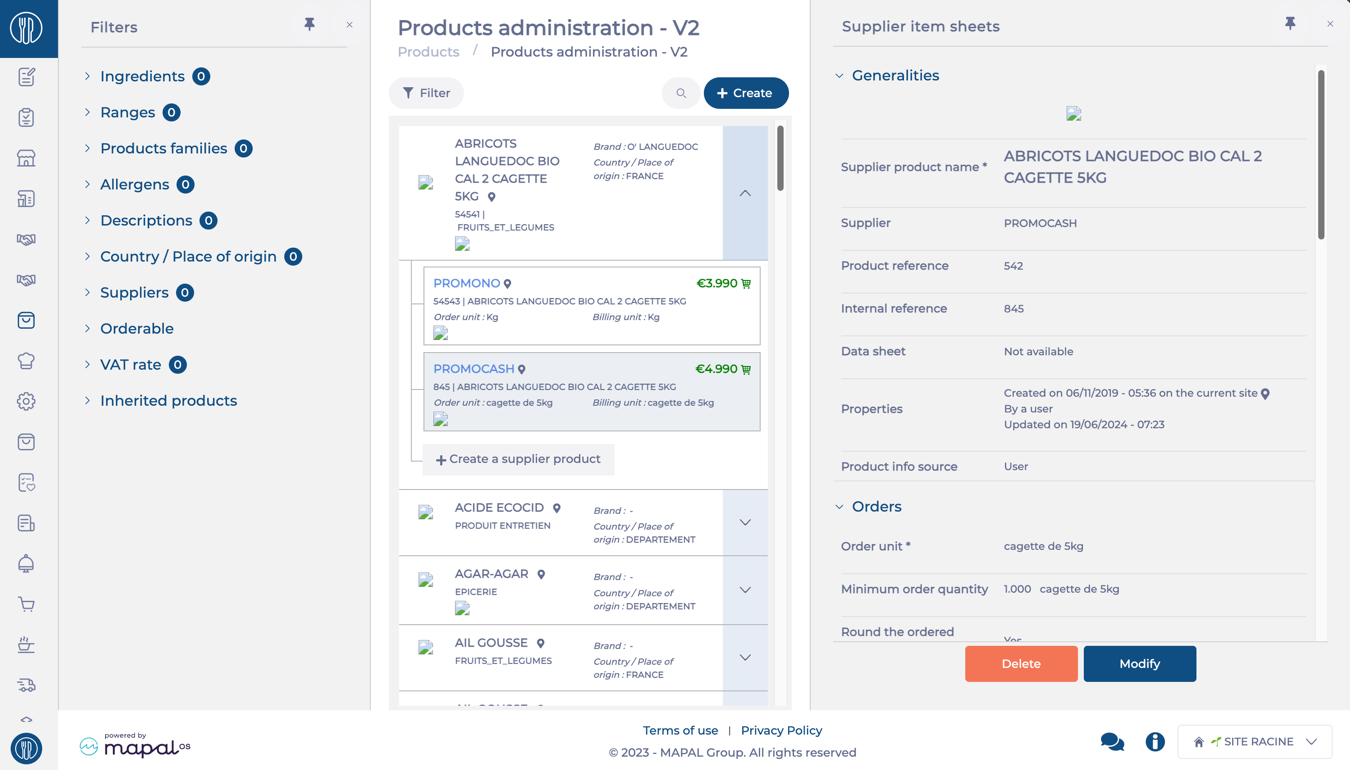1350x770 pixels.
Task: Click the supplier item sheet scrollbar
Action: (1321, 155)
